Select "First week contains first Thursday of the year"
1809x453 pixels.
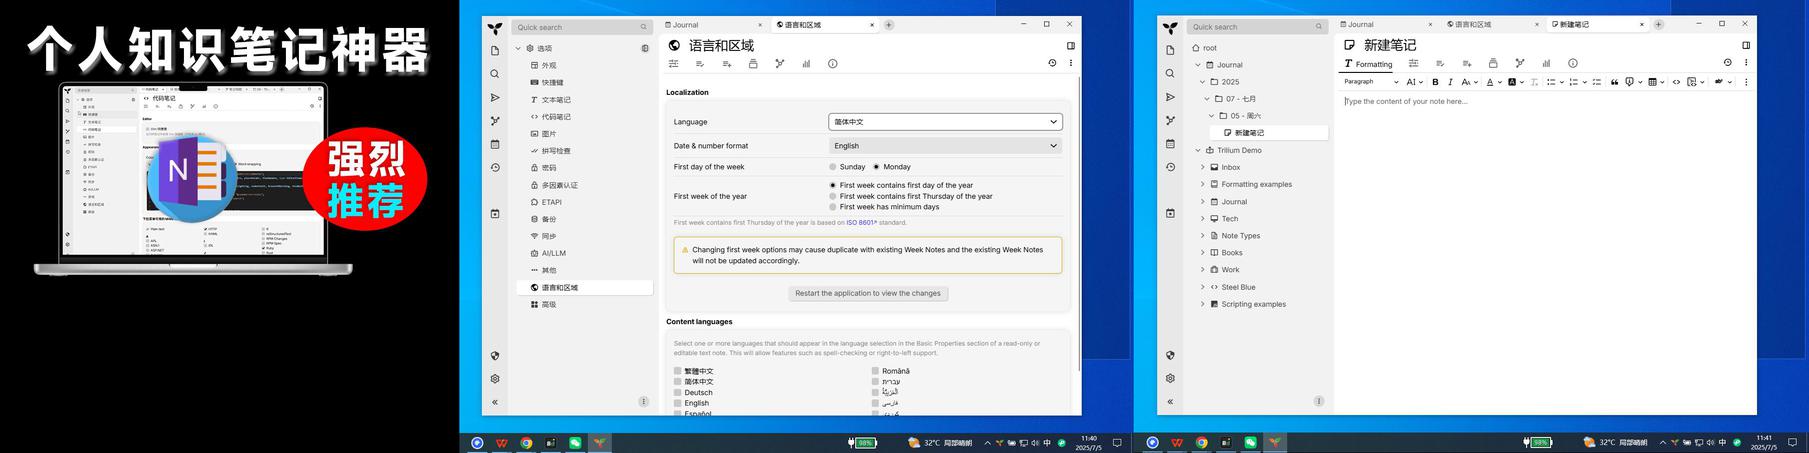point(833,196)
